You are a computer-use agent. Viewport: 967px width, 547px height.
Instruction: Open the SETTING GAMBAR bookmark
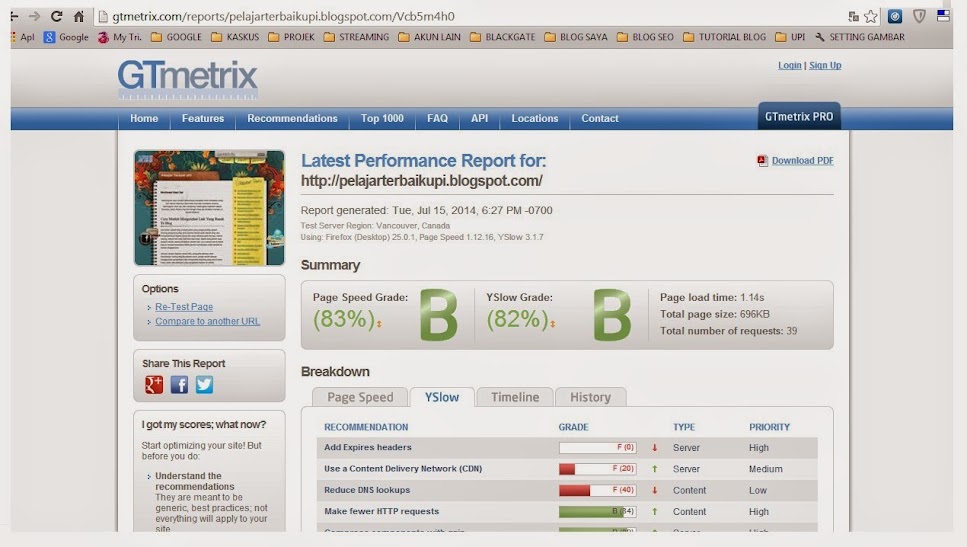[x=860, y=37]
